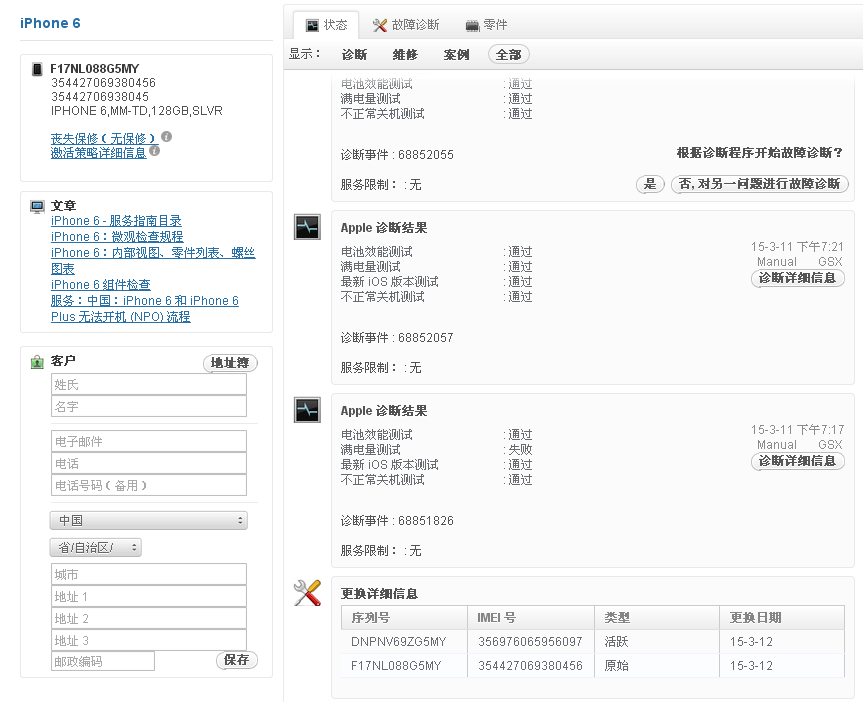Click the diagnostic pulse icon for event 68852057
863x702 pixels.
pyautogui.click(x=307, y=227)
